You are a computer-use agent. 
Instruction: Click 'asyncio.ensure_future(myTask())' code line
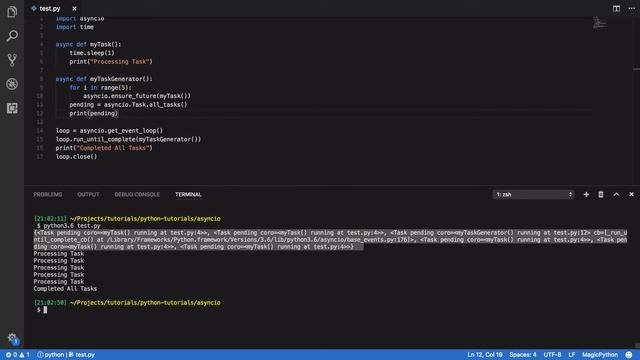[137, 96]
